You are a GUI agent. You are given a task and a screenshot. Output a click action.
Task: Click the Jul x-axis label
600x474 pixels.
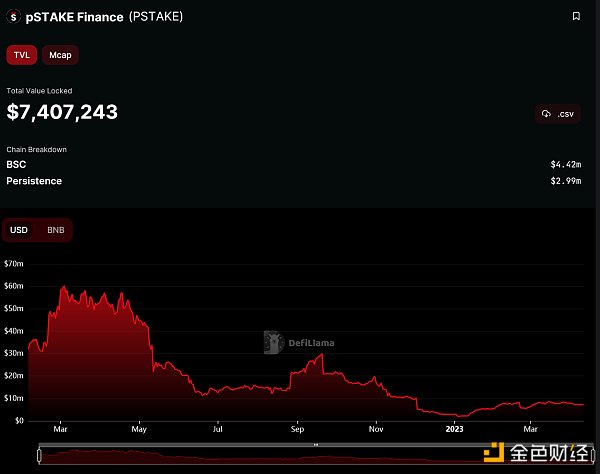217,429
